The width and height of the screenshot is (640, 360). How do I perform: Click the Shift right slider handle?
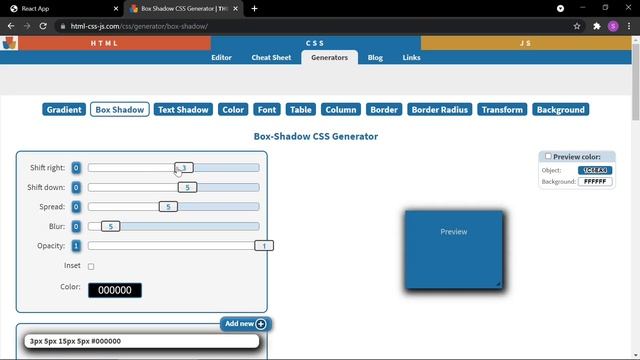tap(184, 168)
